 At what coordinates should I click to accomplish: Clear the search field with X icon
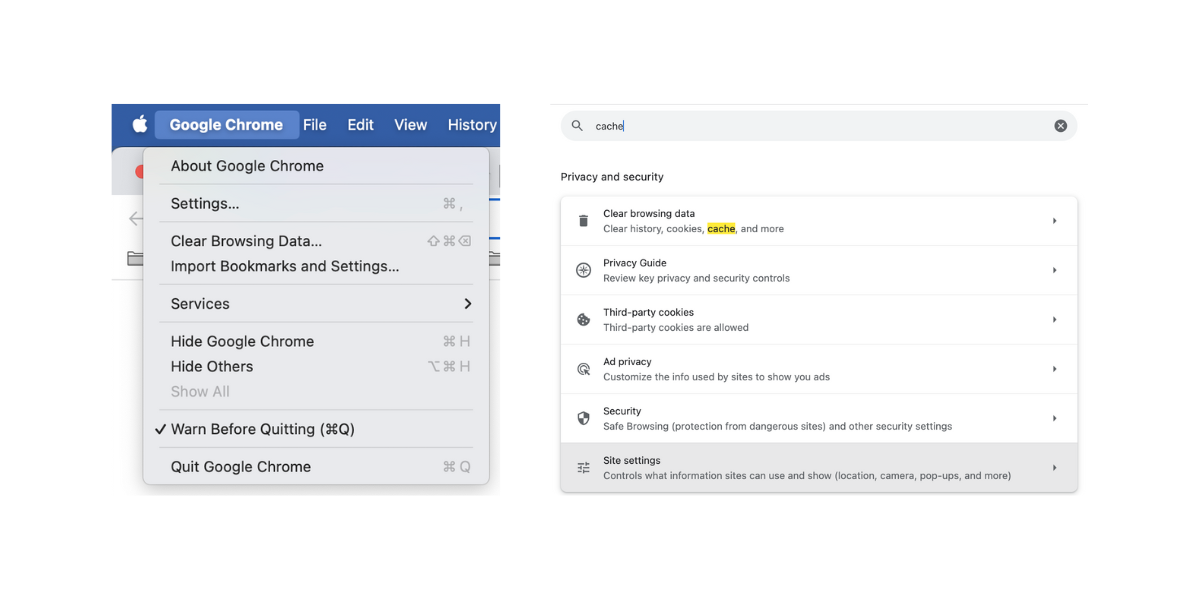(x=1060, y=126)
